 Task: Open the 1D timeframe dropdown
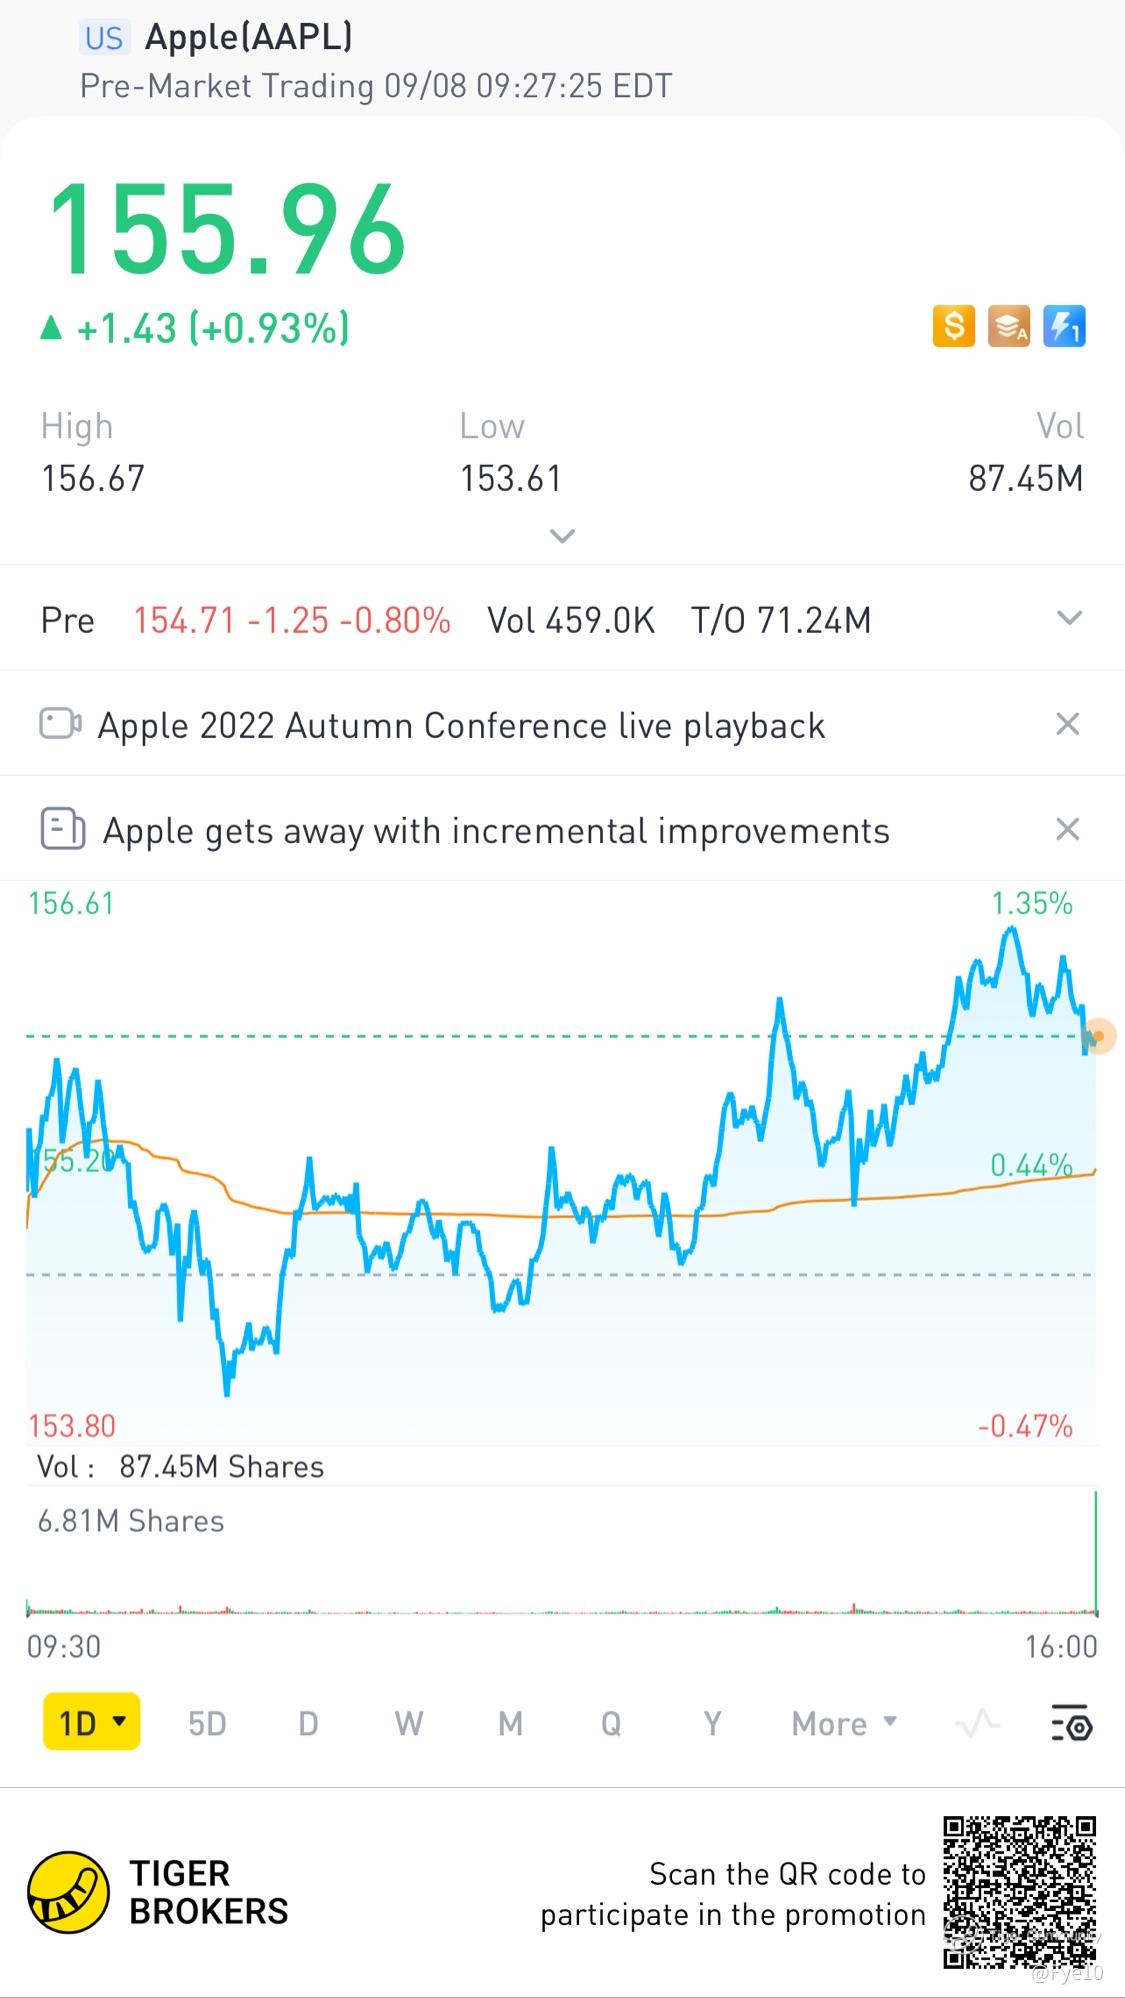coord(92,1722)
